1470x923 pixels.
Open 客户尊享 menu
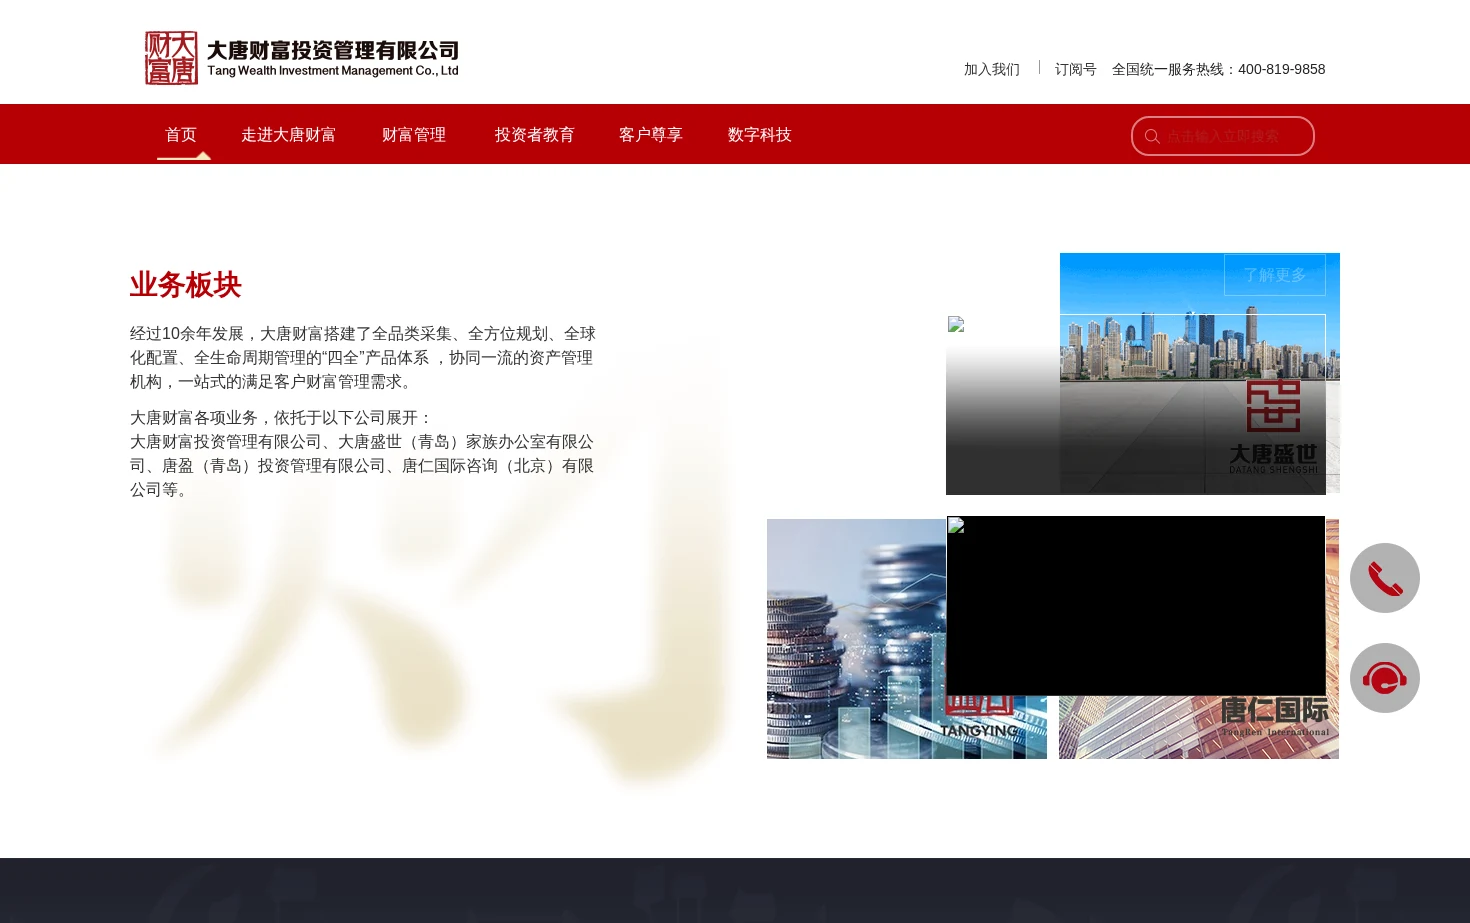tap(651, 135)
